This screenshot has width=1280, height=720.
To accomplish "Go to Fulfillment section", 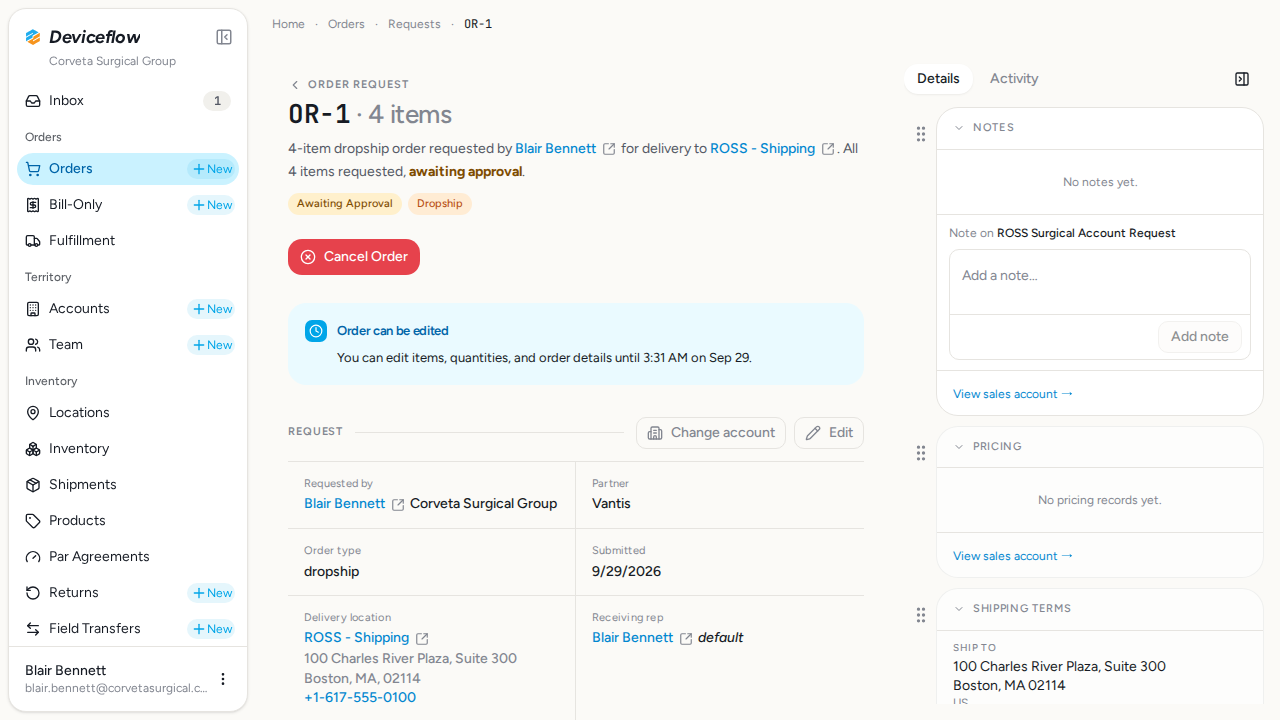I will (128, 241).
